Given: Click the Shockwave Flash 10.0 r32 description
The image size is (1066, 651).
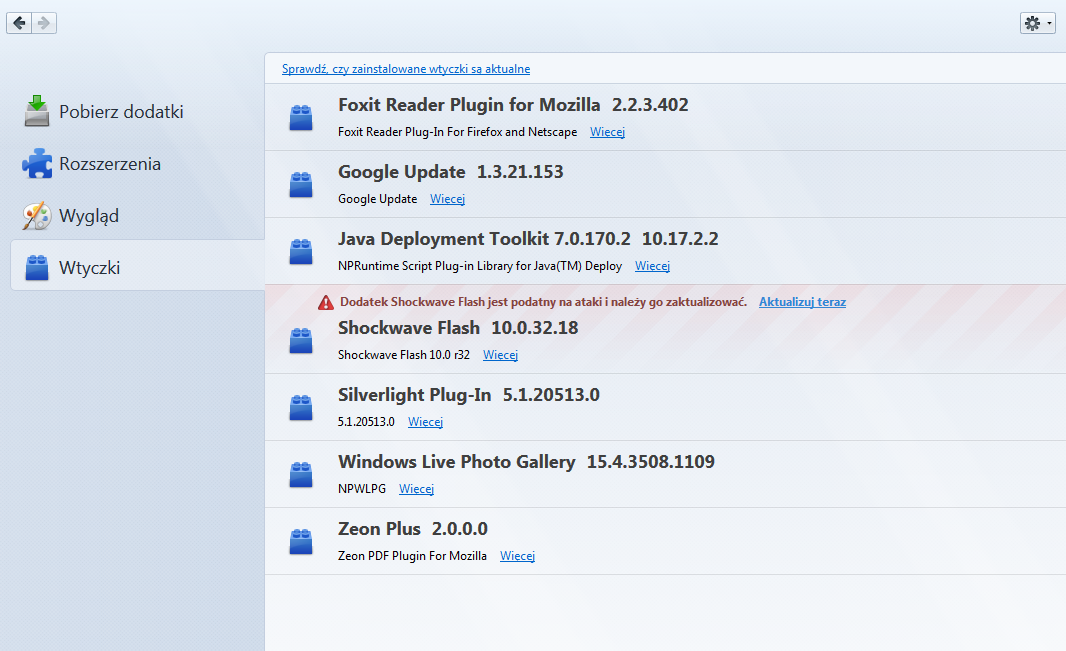Looking at the screenshot, I should (404, 355).
